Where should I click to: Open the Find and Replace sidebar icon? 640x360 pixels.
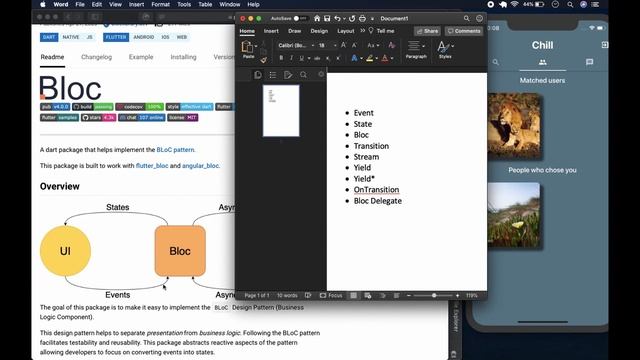(303, 75)
